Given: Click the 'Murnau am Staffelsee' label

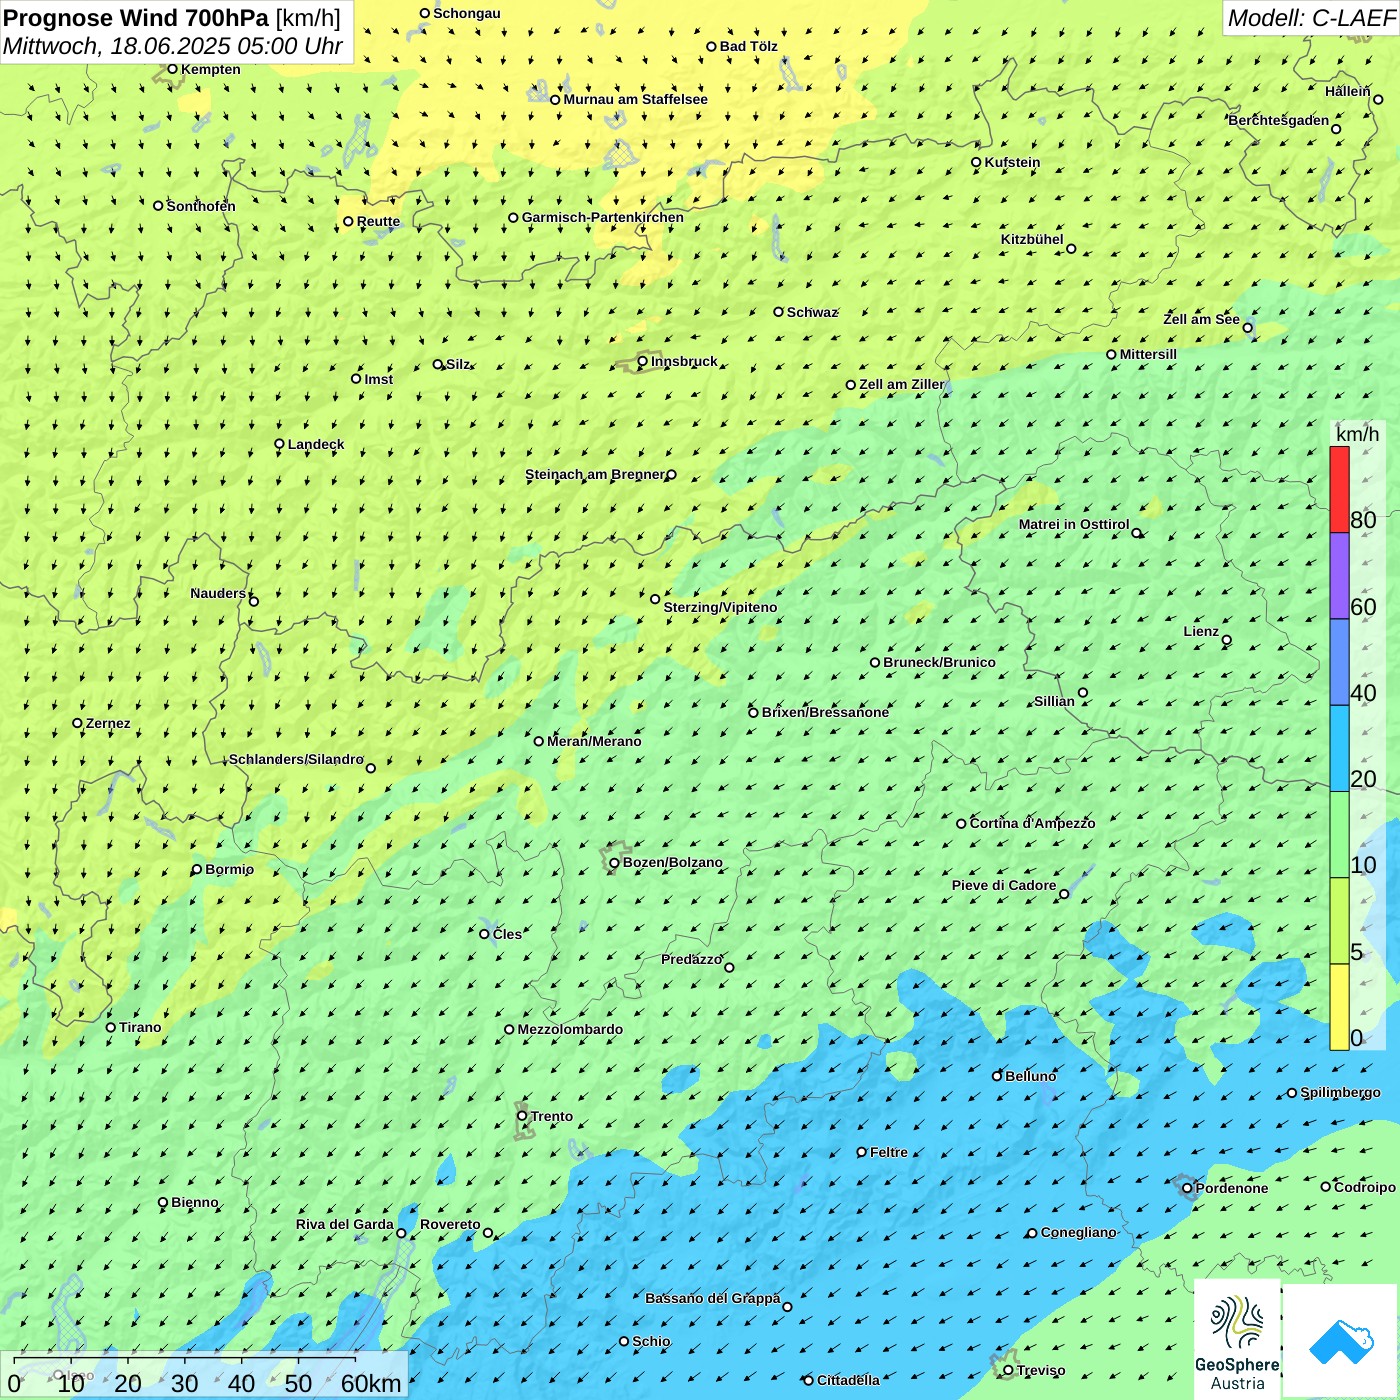Looking at the screenshot, I should (636, 99).
